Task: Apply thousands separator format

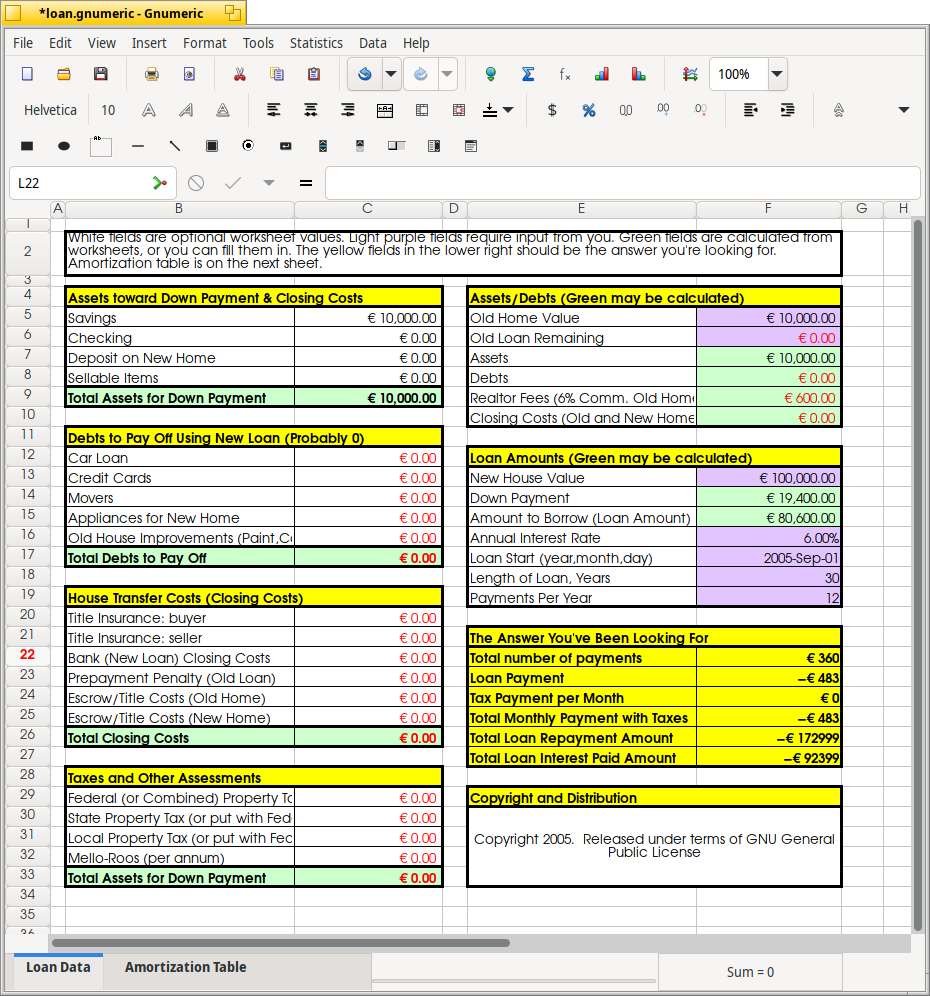Action: (626, 111)
